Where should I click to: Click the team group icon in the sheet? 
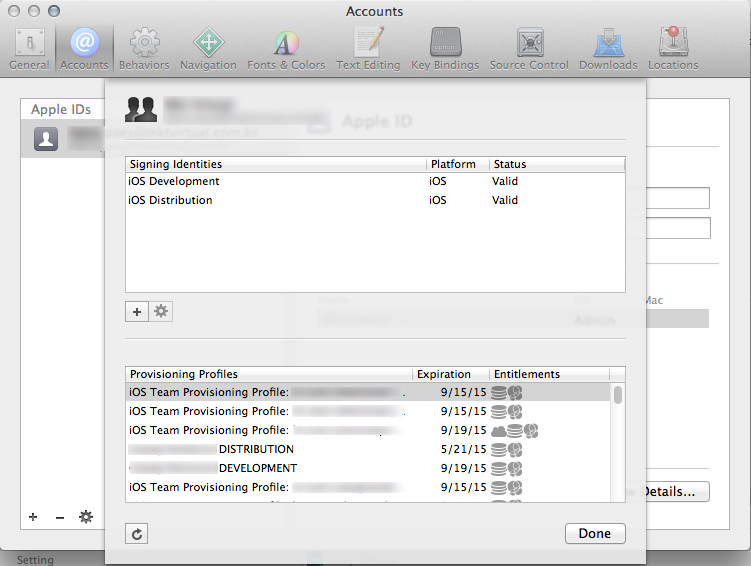(141, 109)
